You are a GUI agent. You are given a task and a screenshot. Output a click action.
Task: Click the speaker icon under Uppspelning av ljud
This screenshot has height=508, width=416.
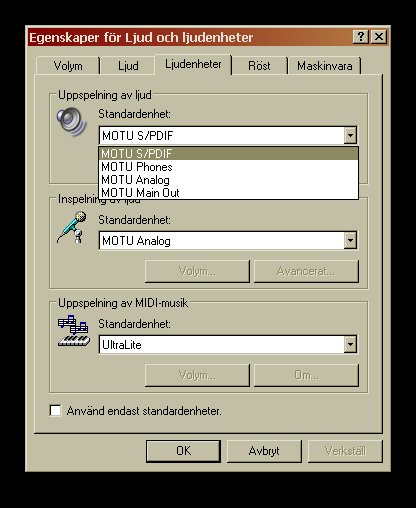point(71,122)
